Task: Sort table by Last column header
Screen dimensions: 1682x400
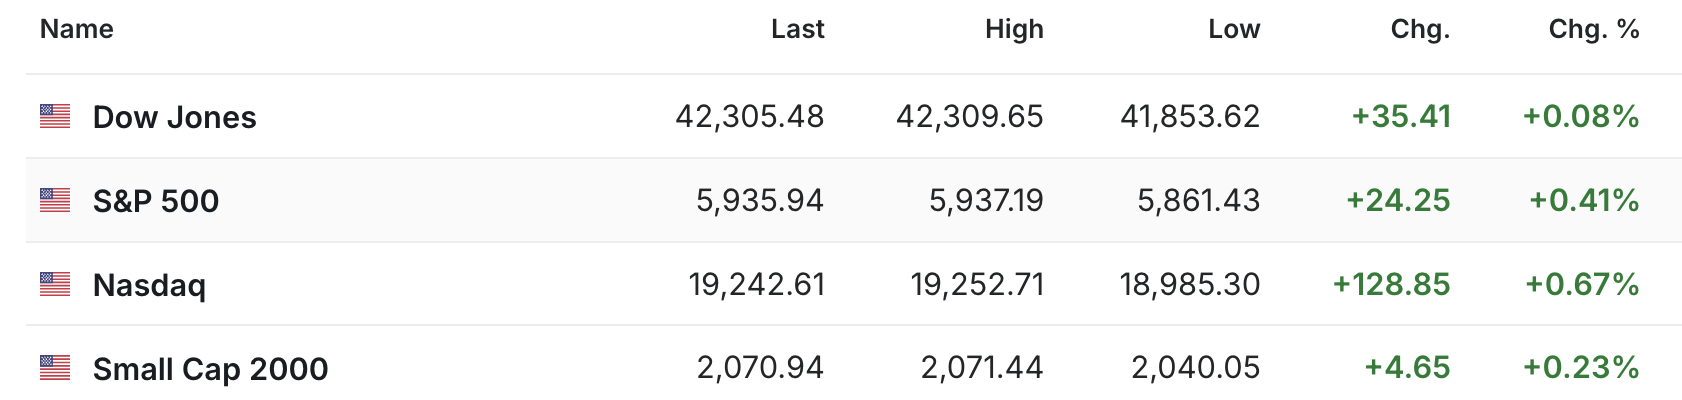Action: [x=797, y=29]
